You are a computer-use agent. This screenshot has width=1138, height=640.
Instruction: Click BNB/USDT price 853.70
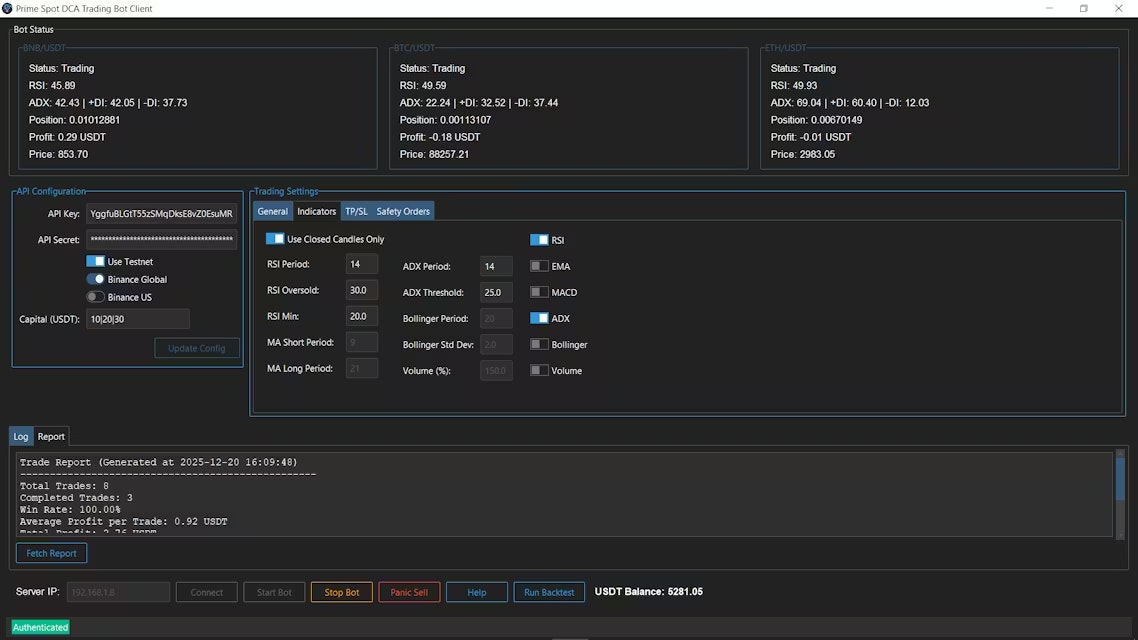click(x=58, y=155)
